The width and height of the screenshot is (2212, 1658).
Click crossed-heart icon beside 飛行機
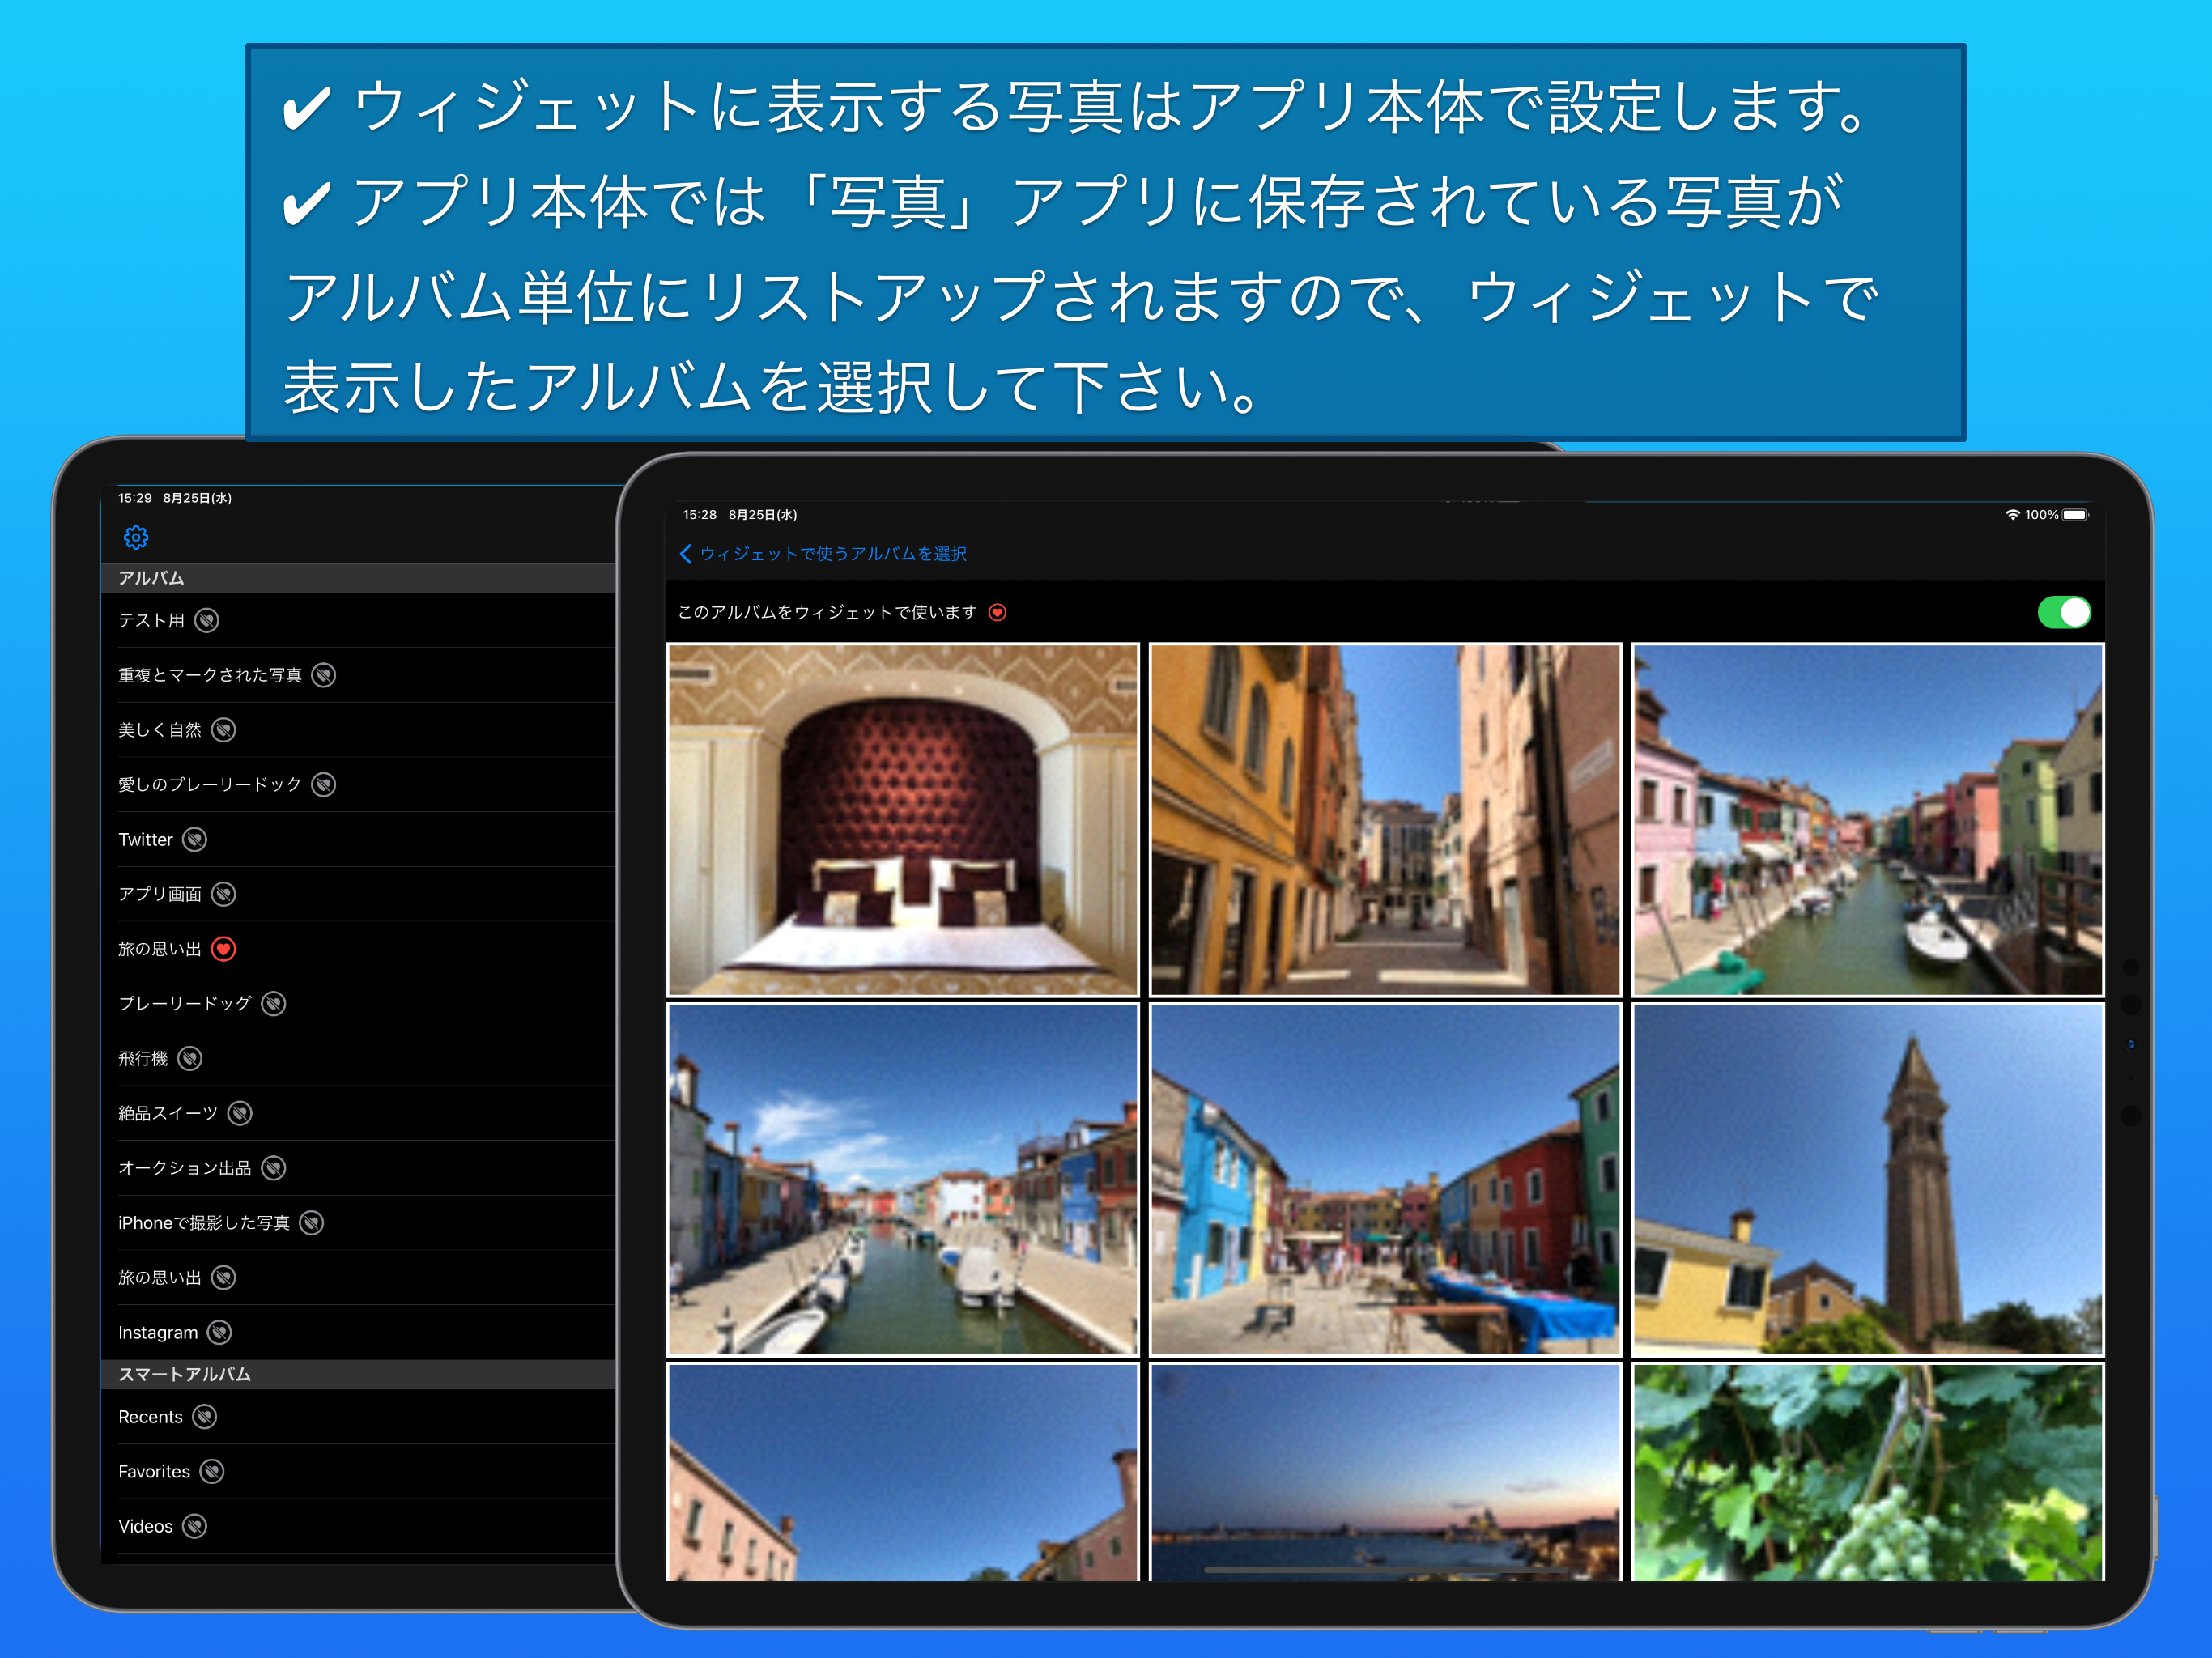click(190, 1059)
